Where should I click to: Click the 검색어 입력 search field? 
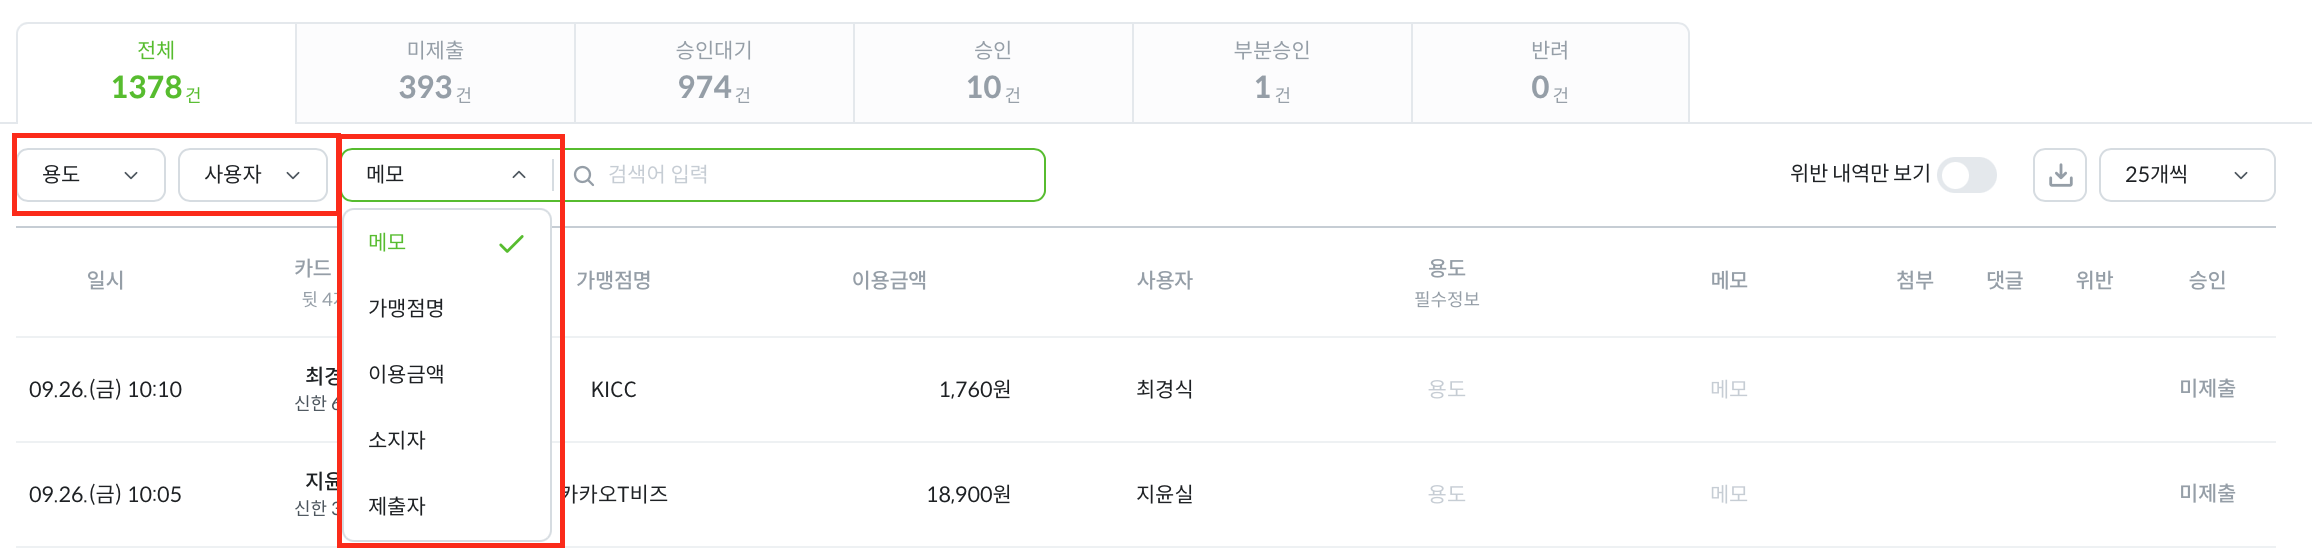(820, 175)
